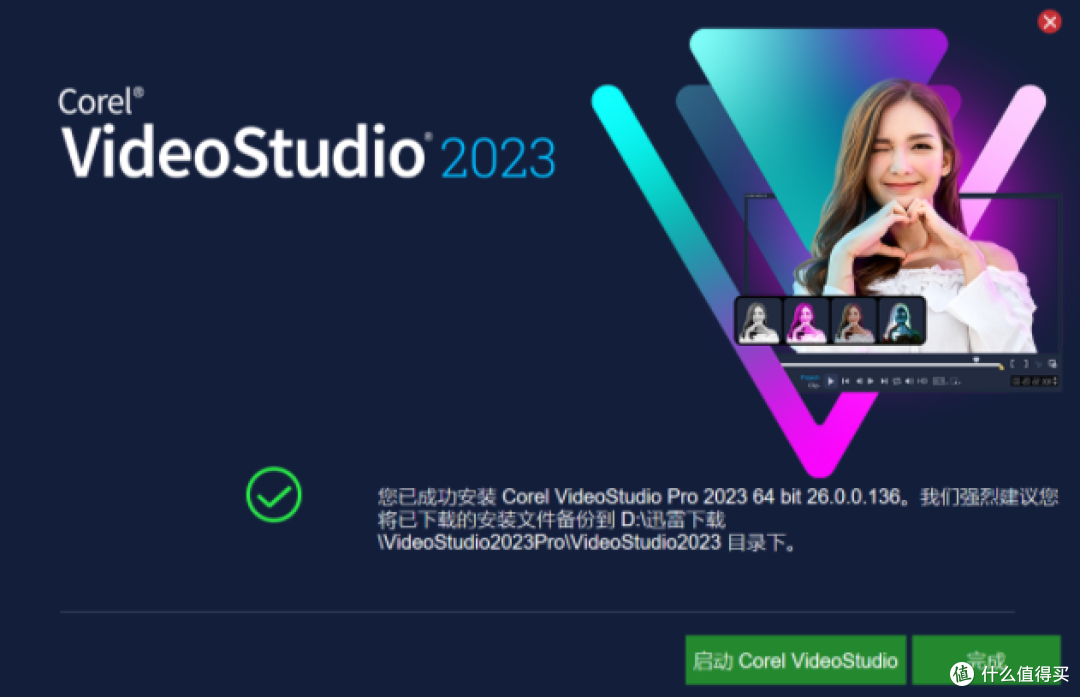Viewport: 1080px width, 697px height.
Task: Toggle HD preview in the player
Action: pos(922,381)
